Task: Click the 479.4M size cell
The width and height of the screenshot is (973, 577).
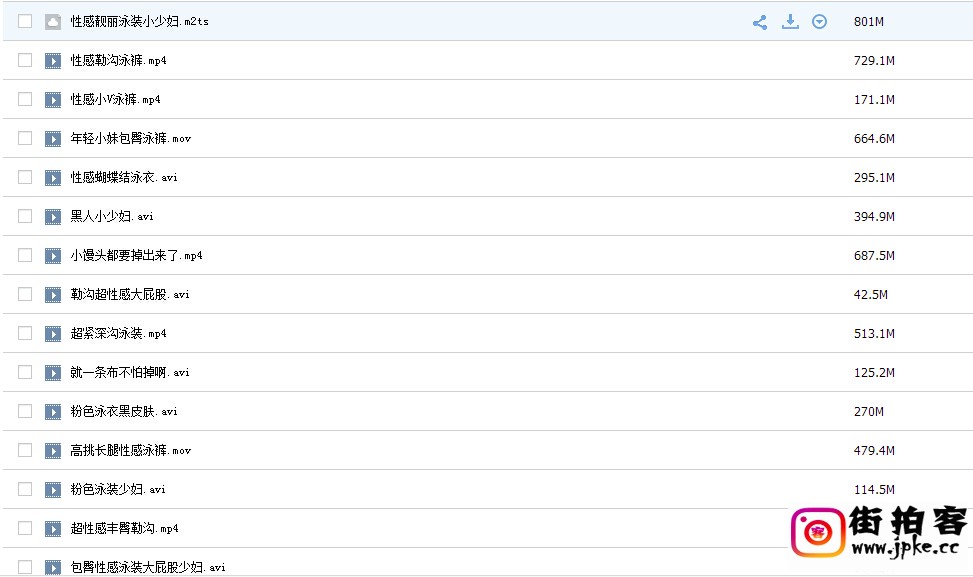Action: 874,451
